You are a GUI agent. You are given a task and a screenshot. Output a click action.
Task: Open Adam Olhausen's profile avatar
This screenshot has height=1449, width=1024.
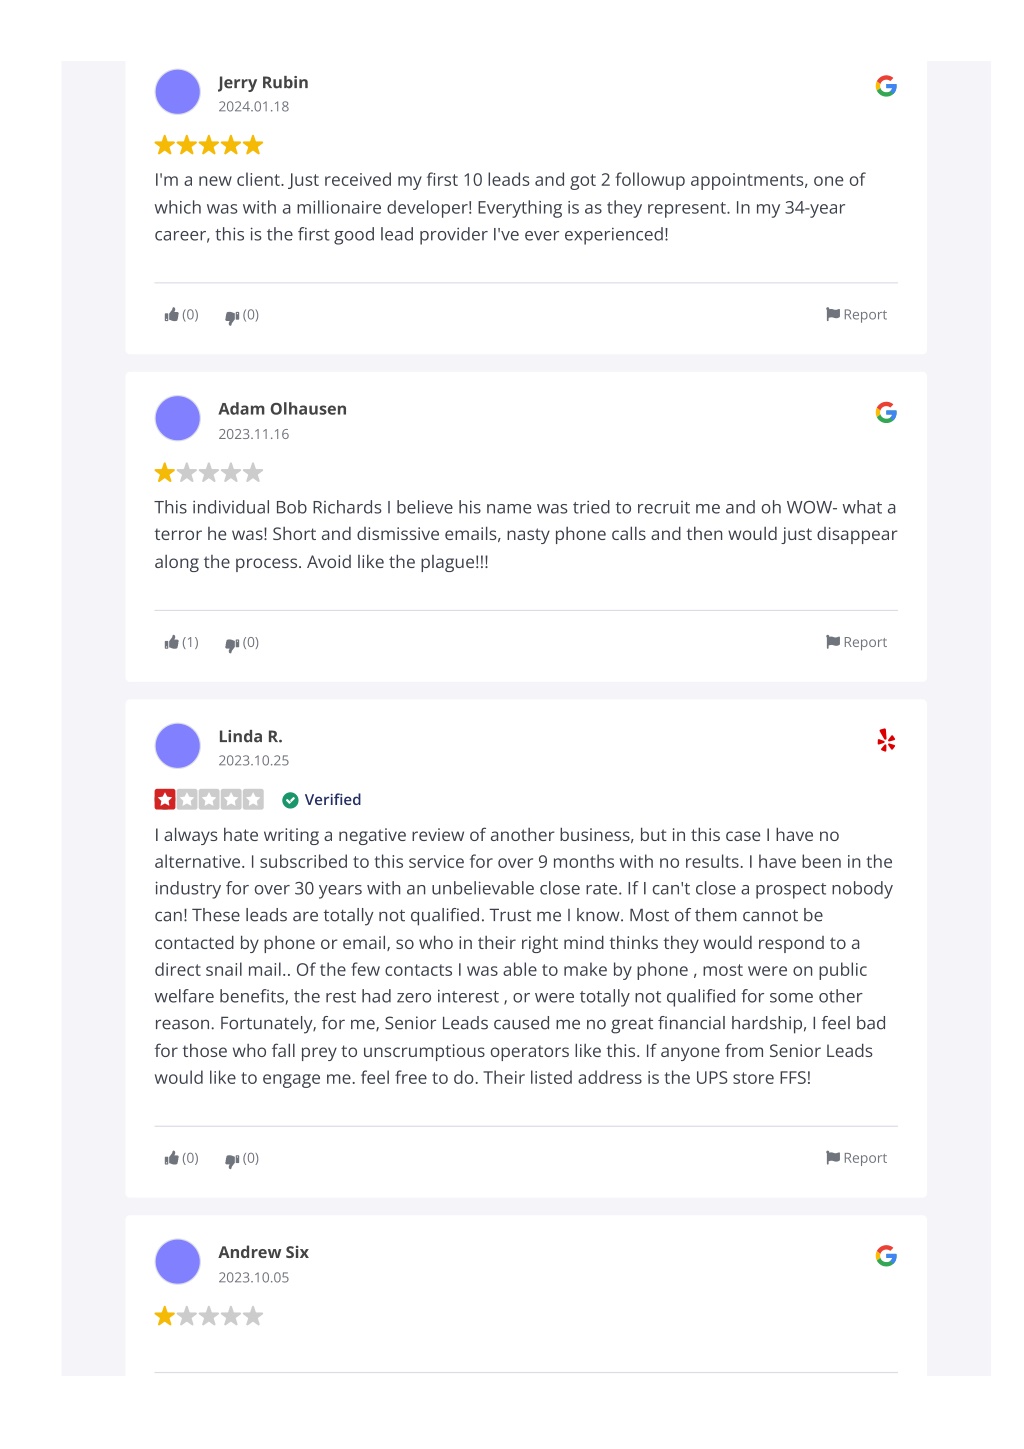pyautogui.click(x=178, y=418)
